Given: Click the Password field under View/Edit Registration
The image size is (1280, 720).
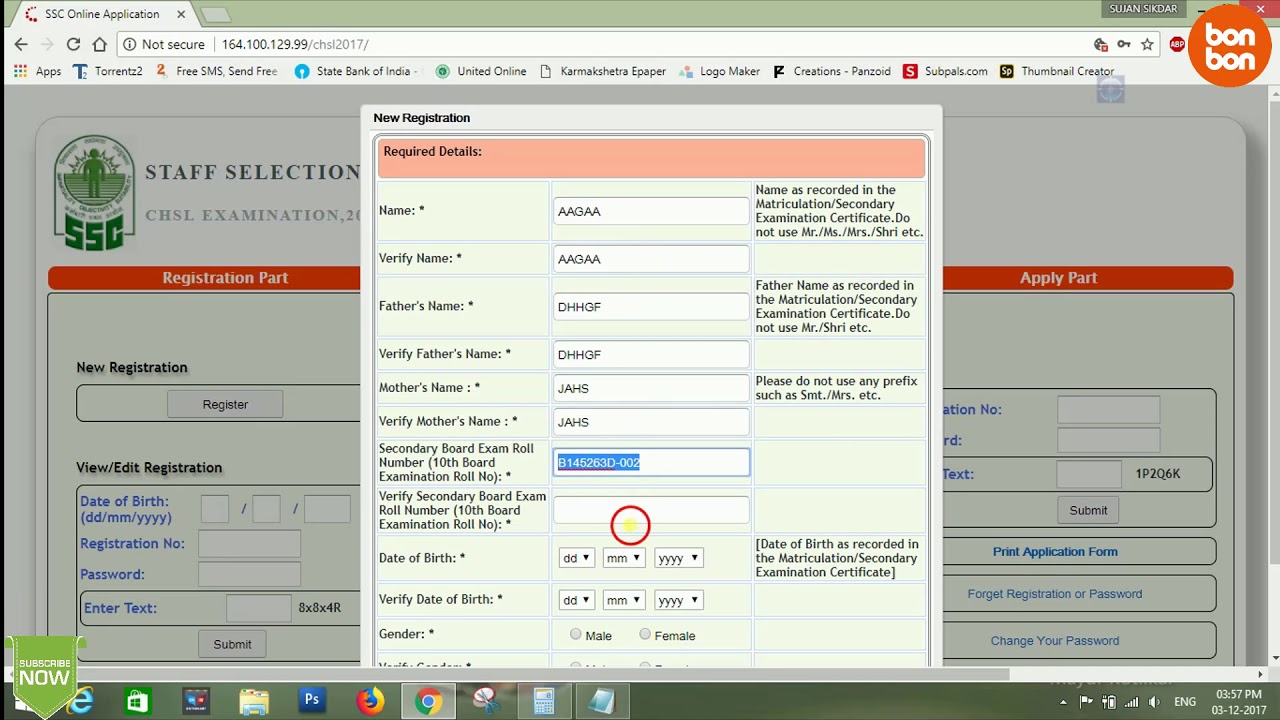Looking at the screenshot, I should (x=249, y=574).
